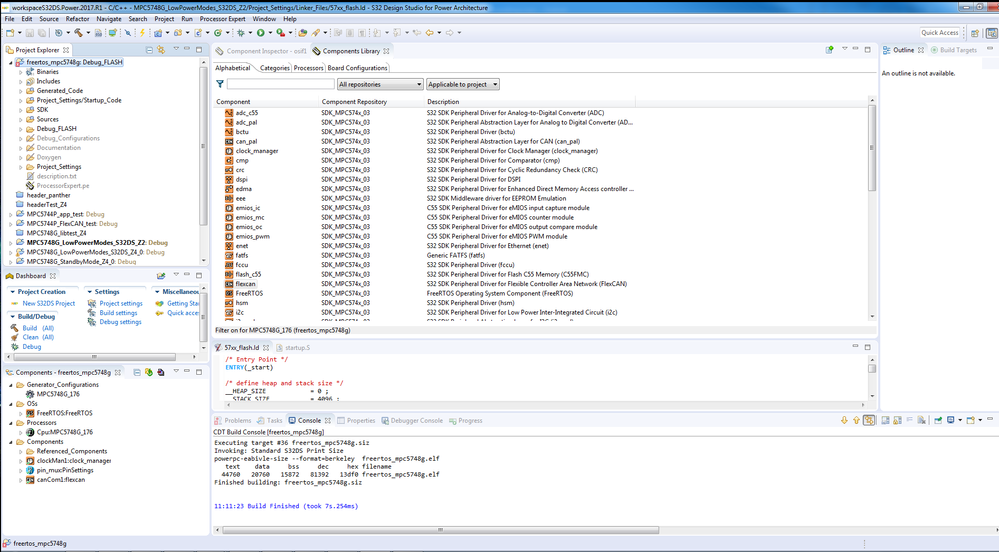Open the All repositories dropdown
This screenshot has height=552, width=999.
pos(380,84)
